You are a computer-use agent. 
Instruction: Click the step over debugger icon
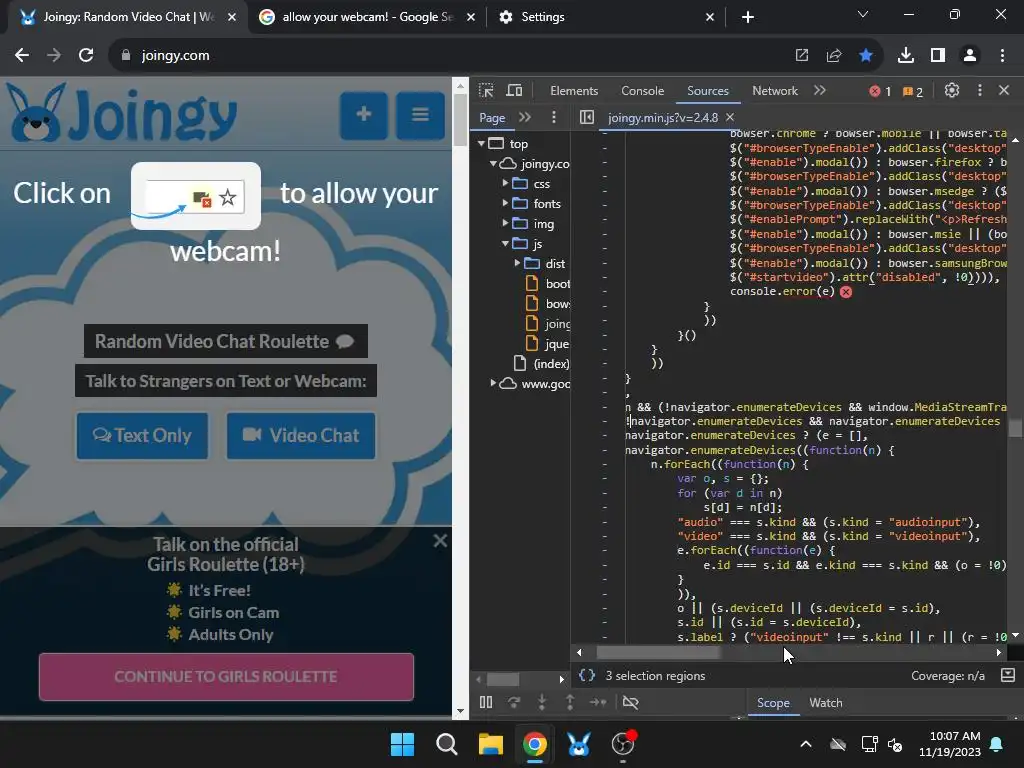[514, 703]
